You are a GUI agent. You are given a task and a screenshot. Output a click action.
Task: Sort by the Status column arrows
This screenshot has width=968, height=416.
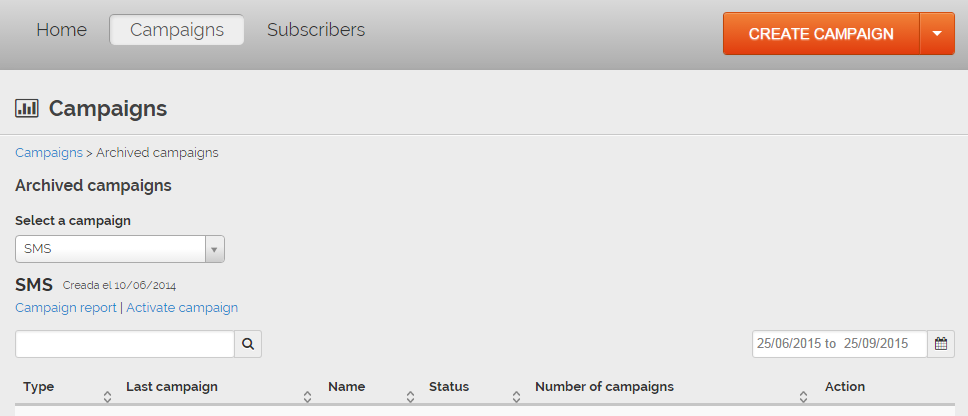click(516, 397)
